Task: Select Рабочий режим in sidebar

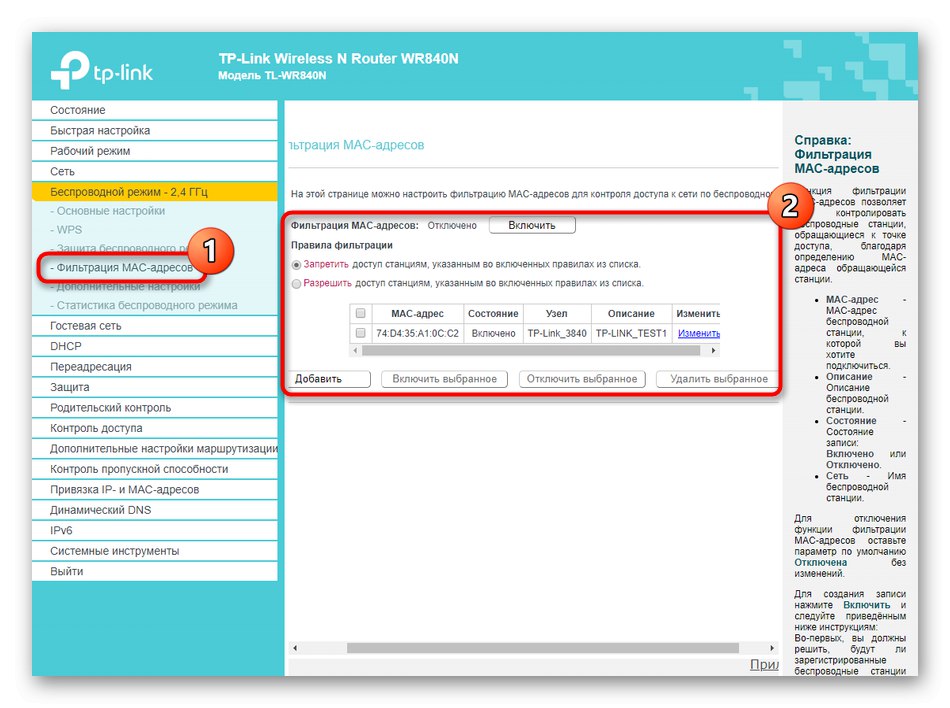Action: (x=154, y=151)
